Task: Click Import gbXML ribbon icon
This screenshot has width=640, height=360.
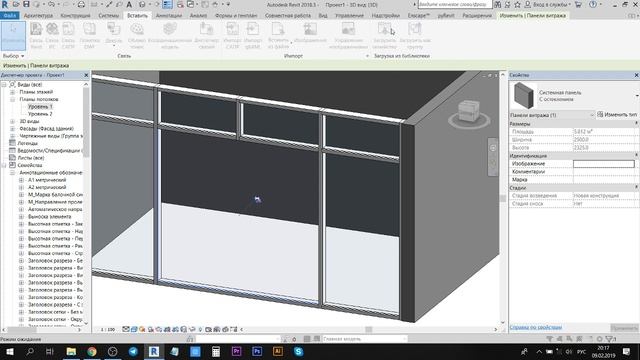Action: (253, 36)
